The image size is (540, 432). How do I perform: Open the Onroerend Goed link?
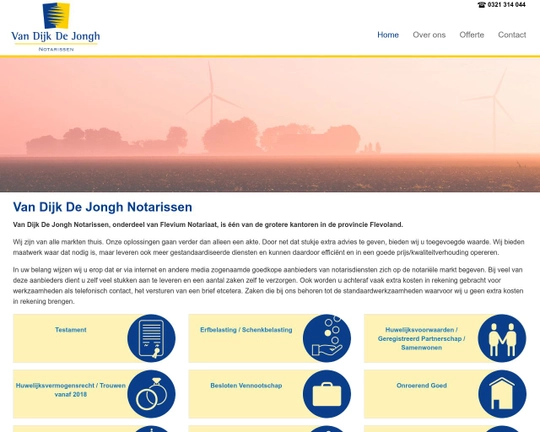pyautogui.click(x=422, y=385)
